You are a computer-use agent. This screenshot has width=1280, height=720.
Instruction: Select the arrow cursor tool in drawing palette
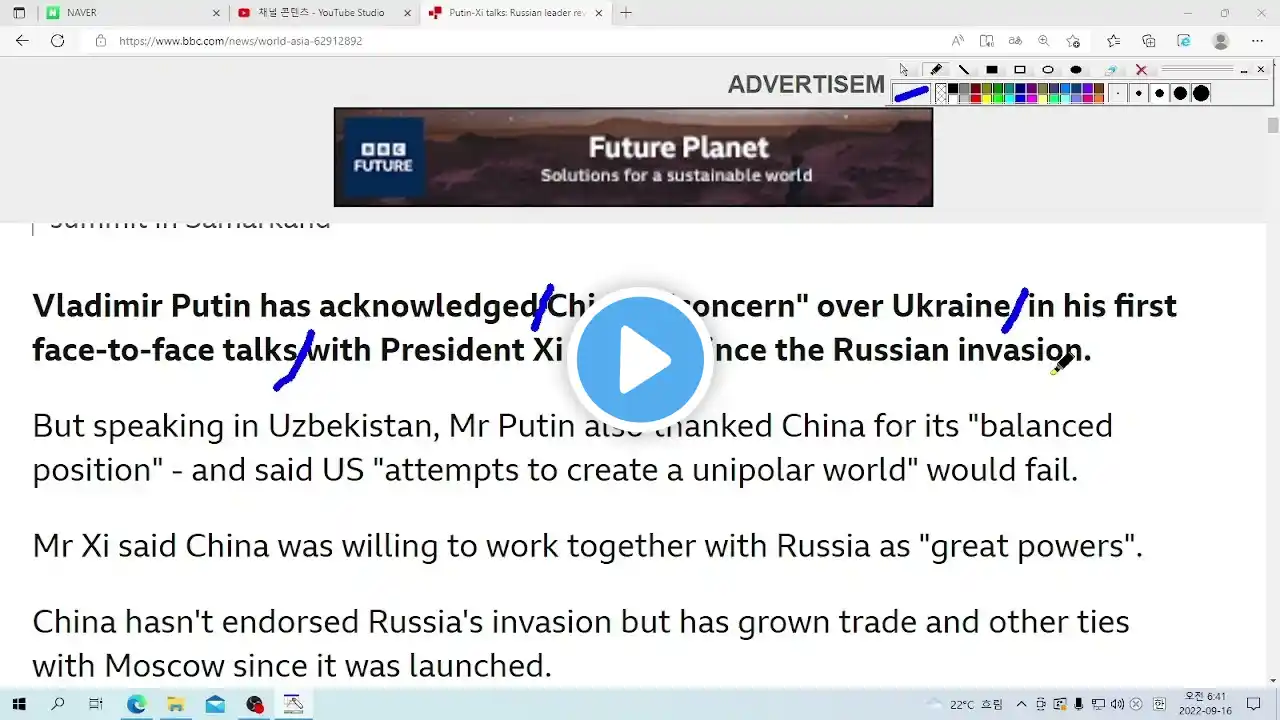tap(904, 70)
